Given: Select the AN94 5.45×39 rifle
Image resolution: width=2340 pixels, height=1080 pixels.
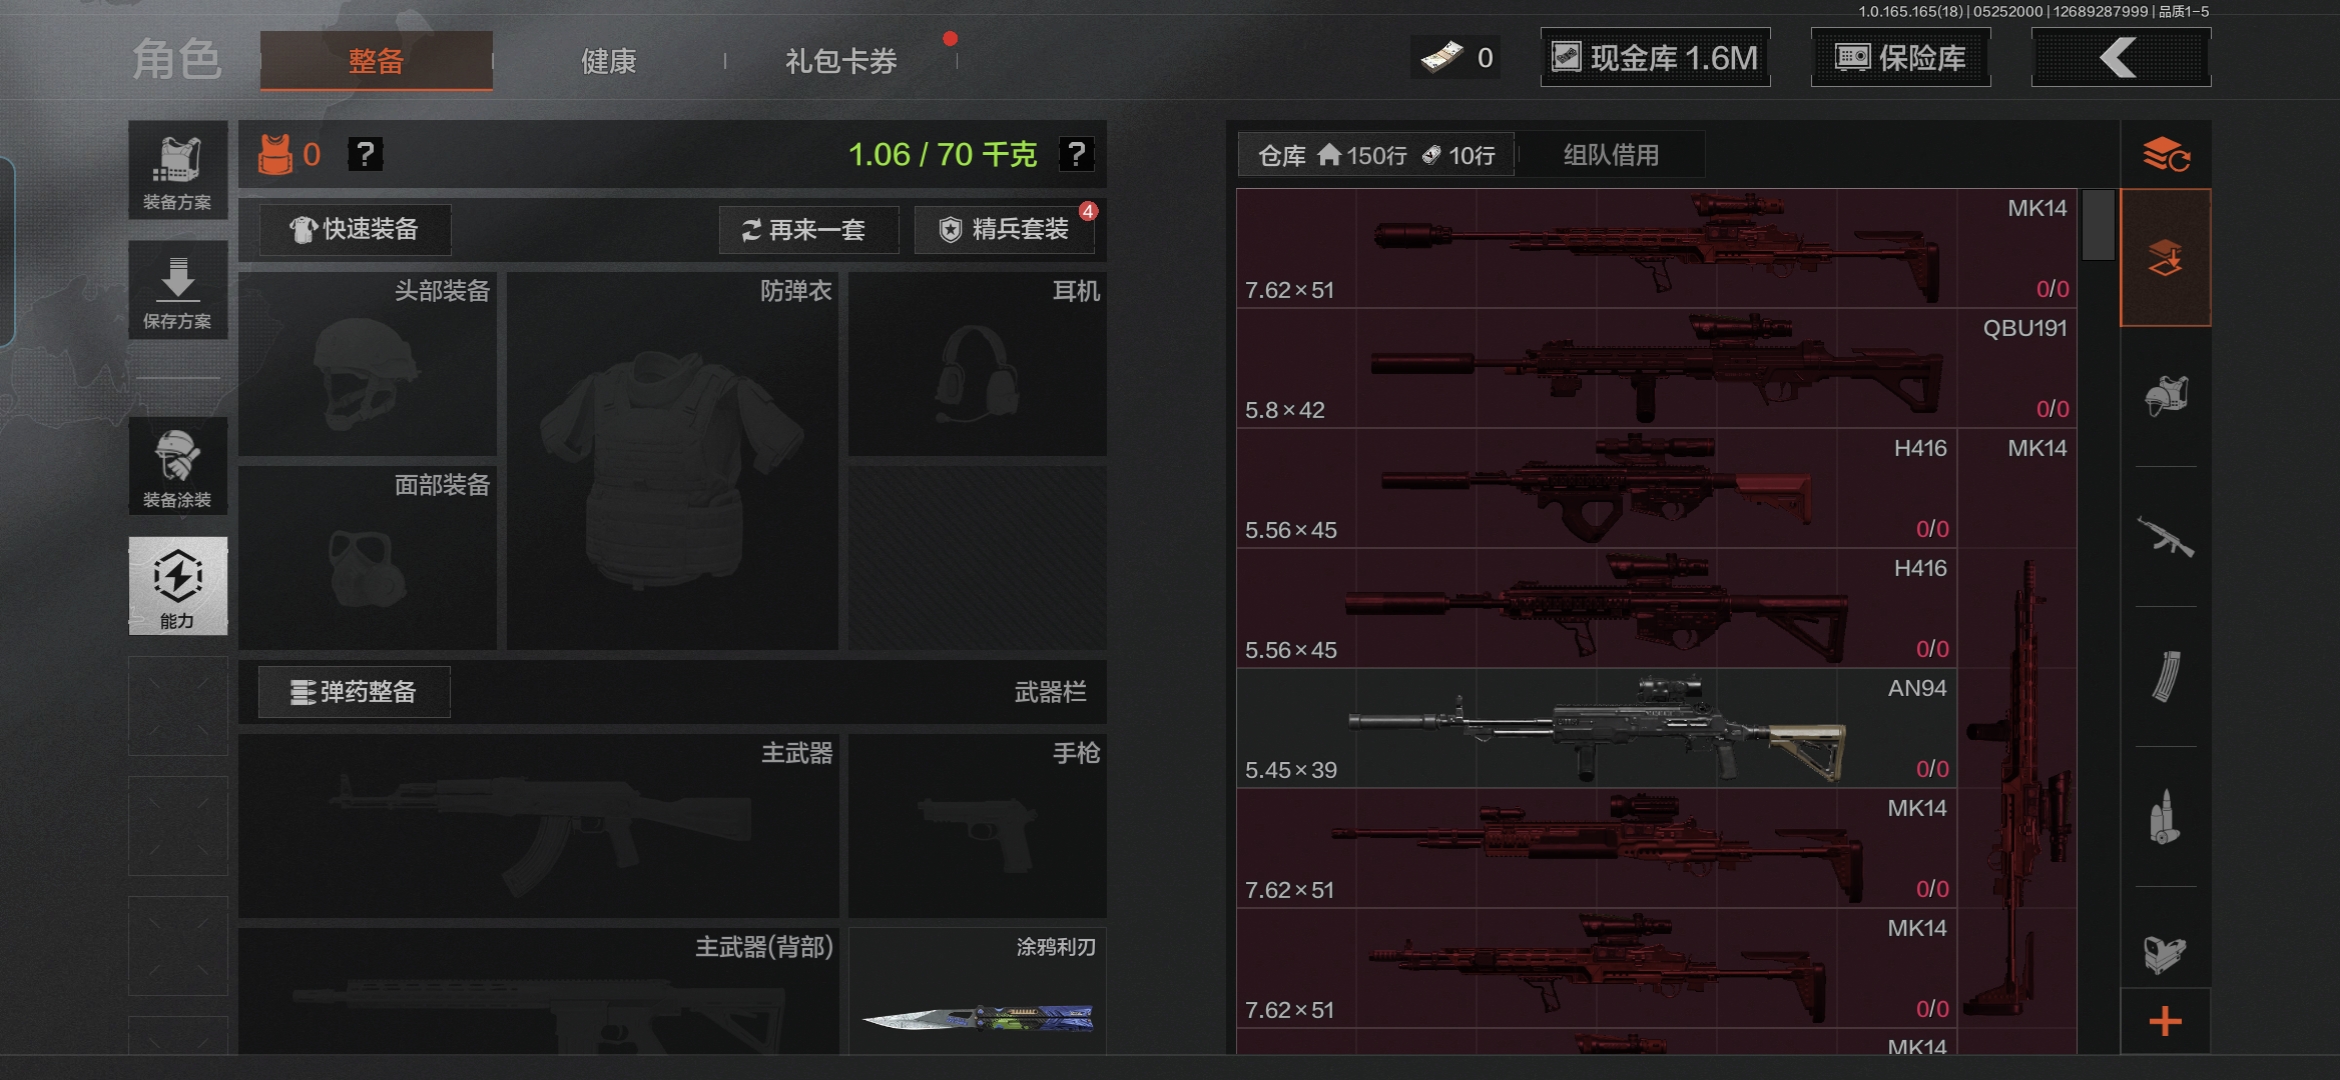Looking at the screenshot, I should [1596, 728].
